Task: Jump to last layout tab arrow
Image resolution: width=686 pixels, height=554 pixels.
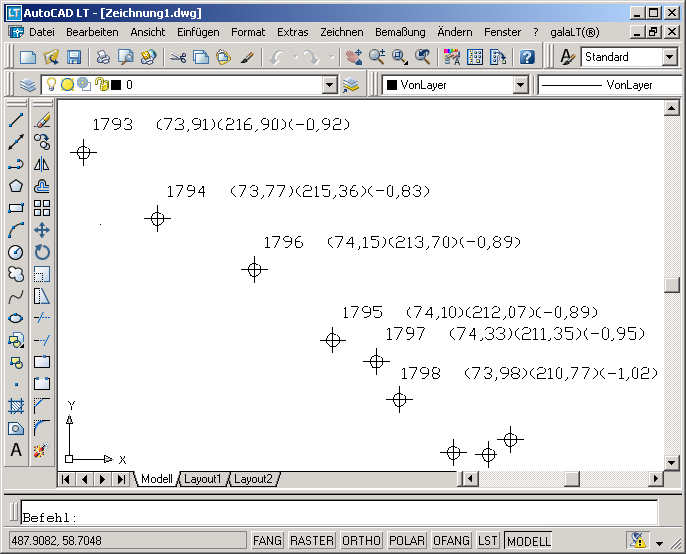Action: 121,479
